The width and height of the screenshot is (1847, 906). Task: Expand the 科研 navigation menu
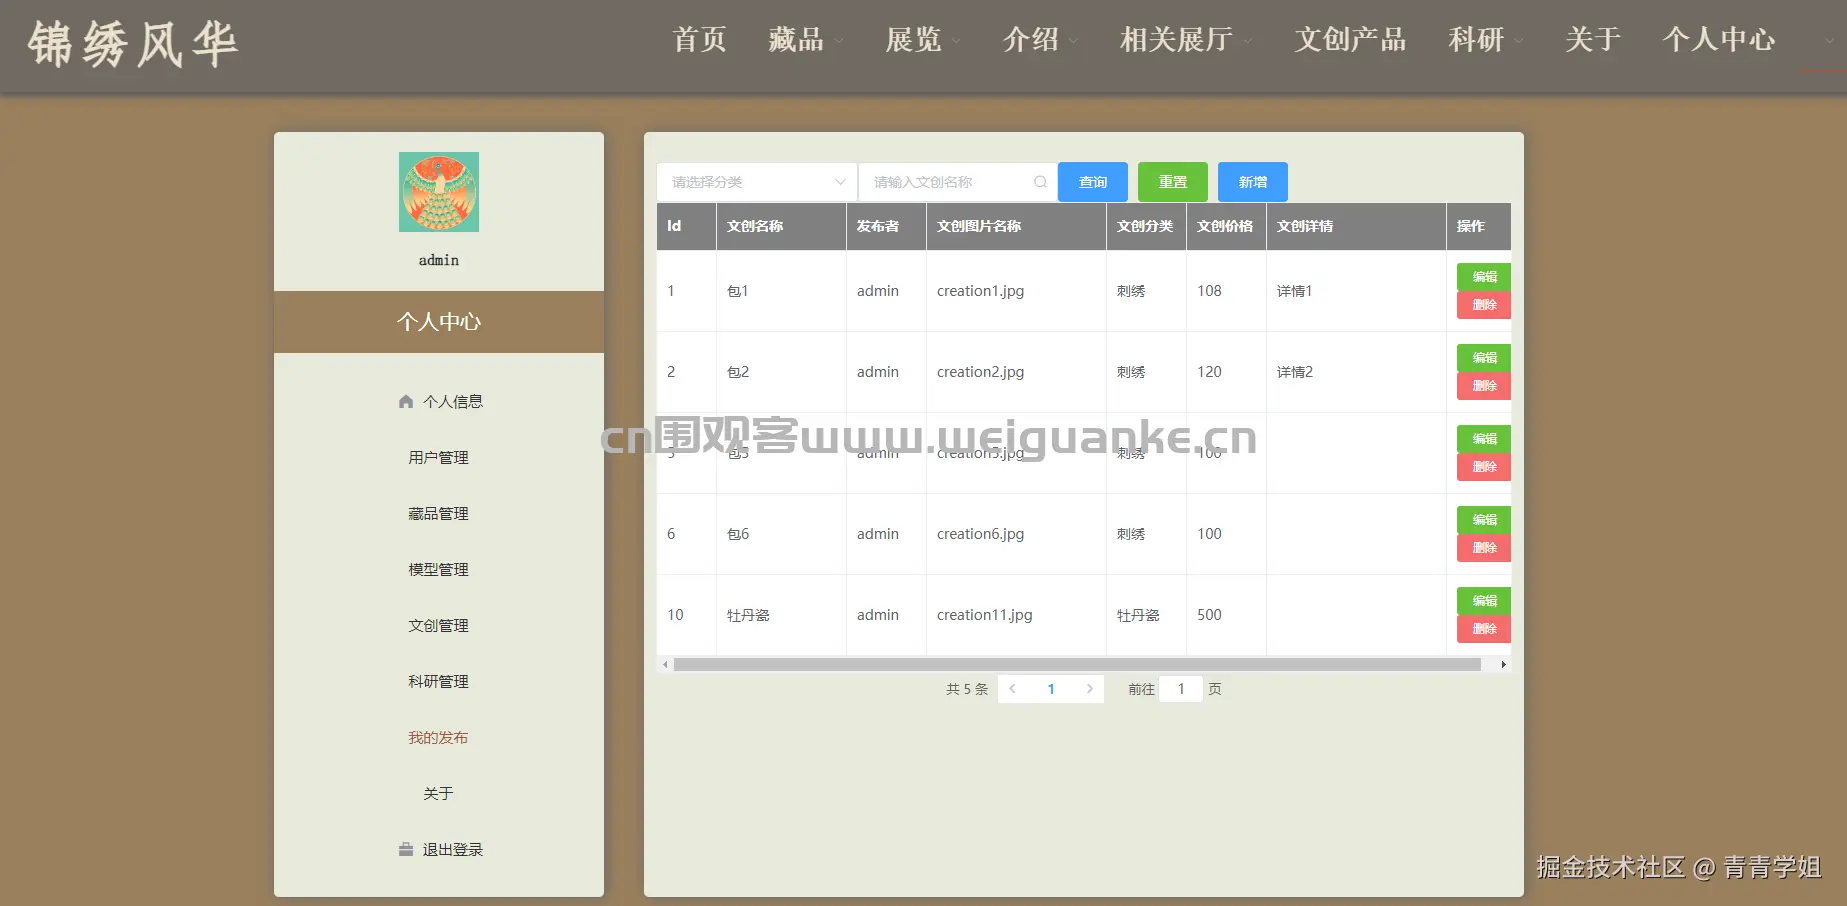pyautogui.click(x=1485, y=40)
